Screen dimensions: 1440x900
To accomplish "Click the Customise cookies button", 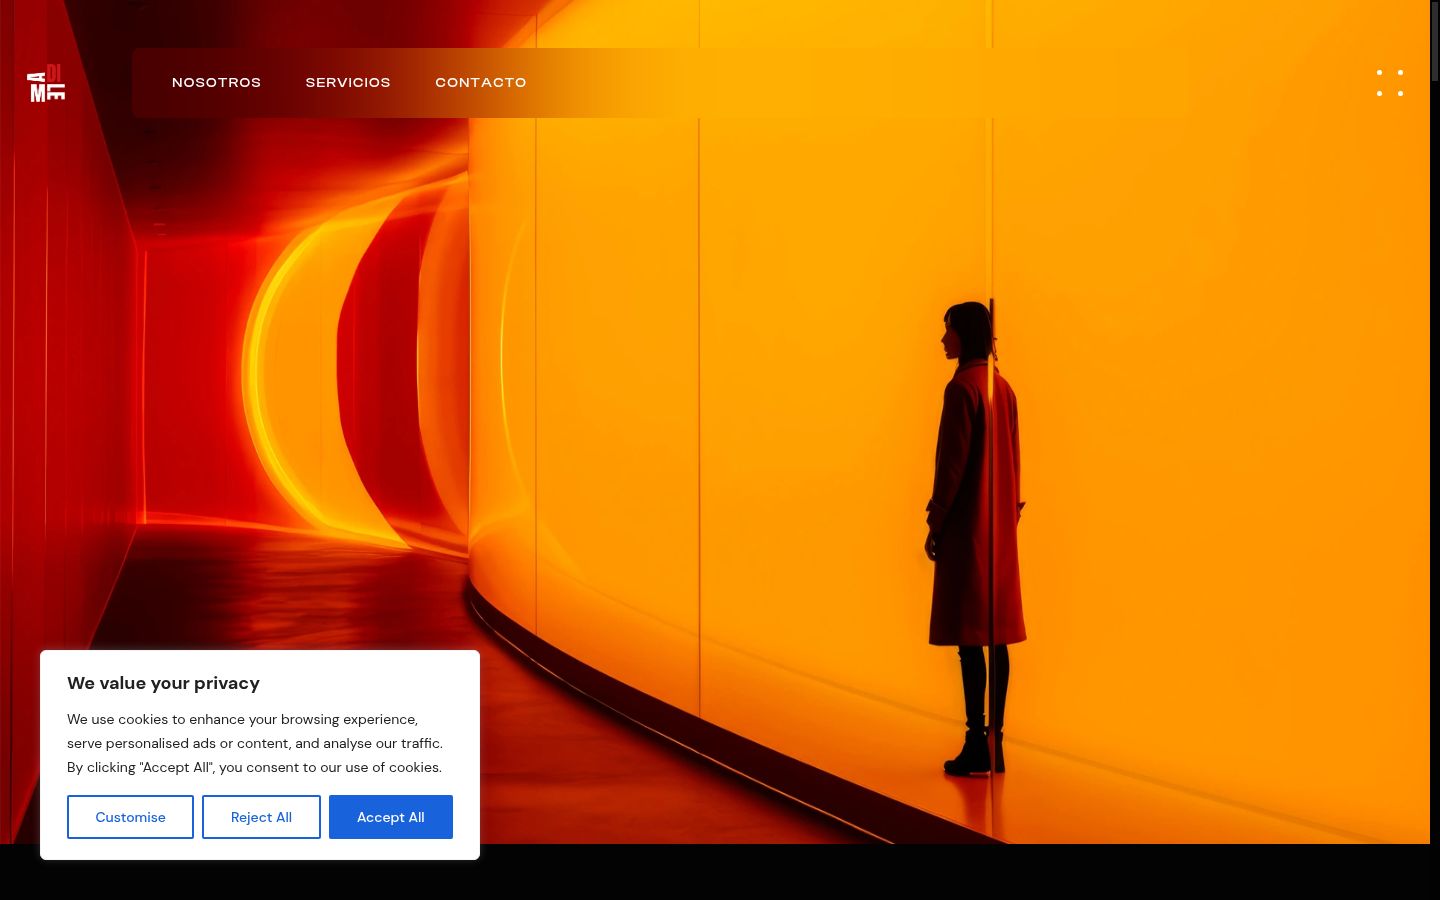I will click(x=130, y=817).
